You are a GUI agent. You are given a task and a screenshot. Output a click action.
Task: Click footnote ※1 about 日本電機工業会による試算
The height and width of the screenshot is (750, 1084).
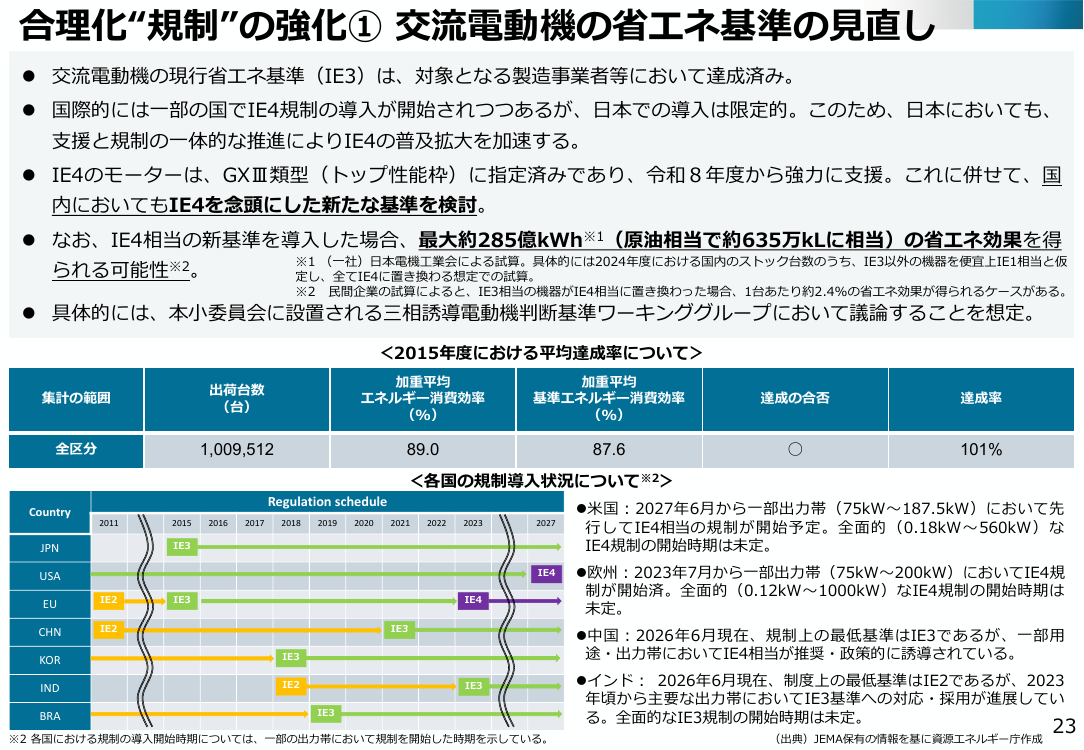coord(682,268)
